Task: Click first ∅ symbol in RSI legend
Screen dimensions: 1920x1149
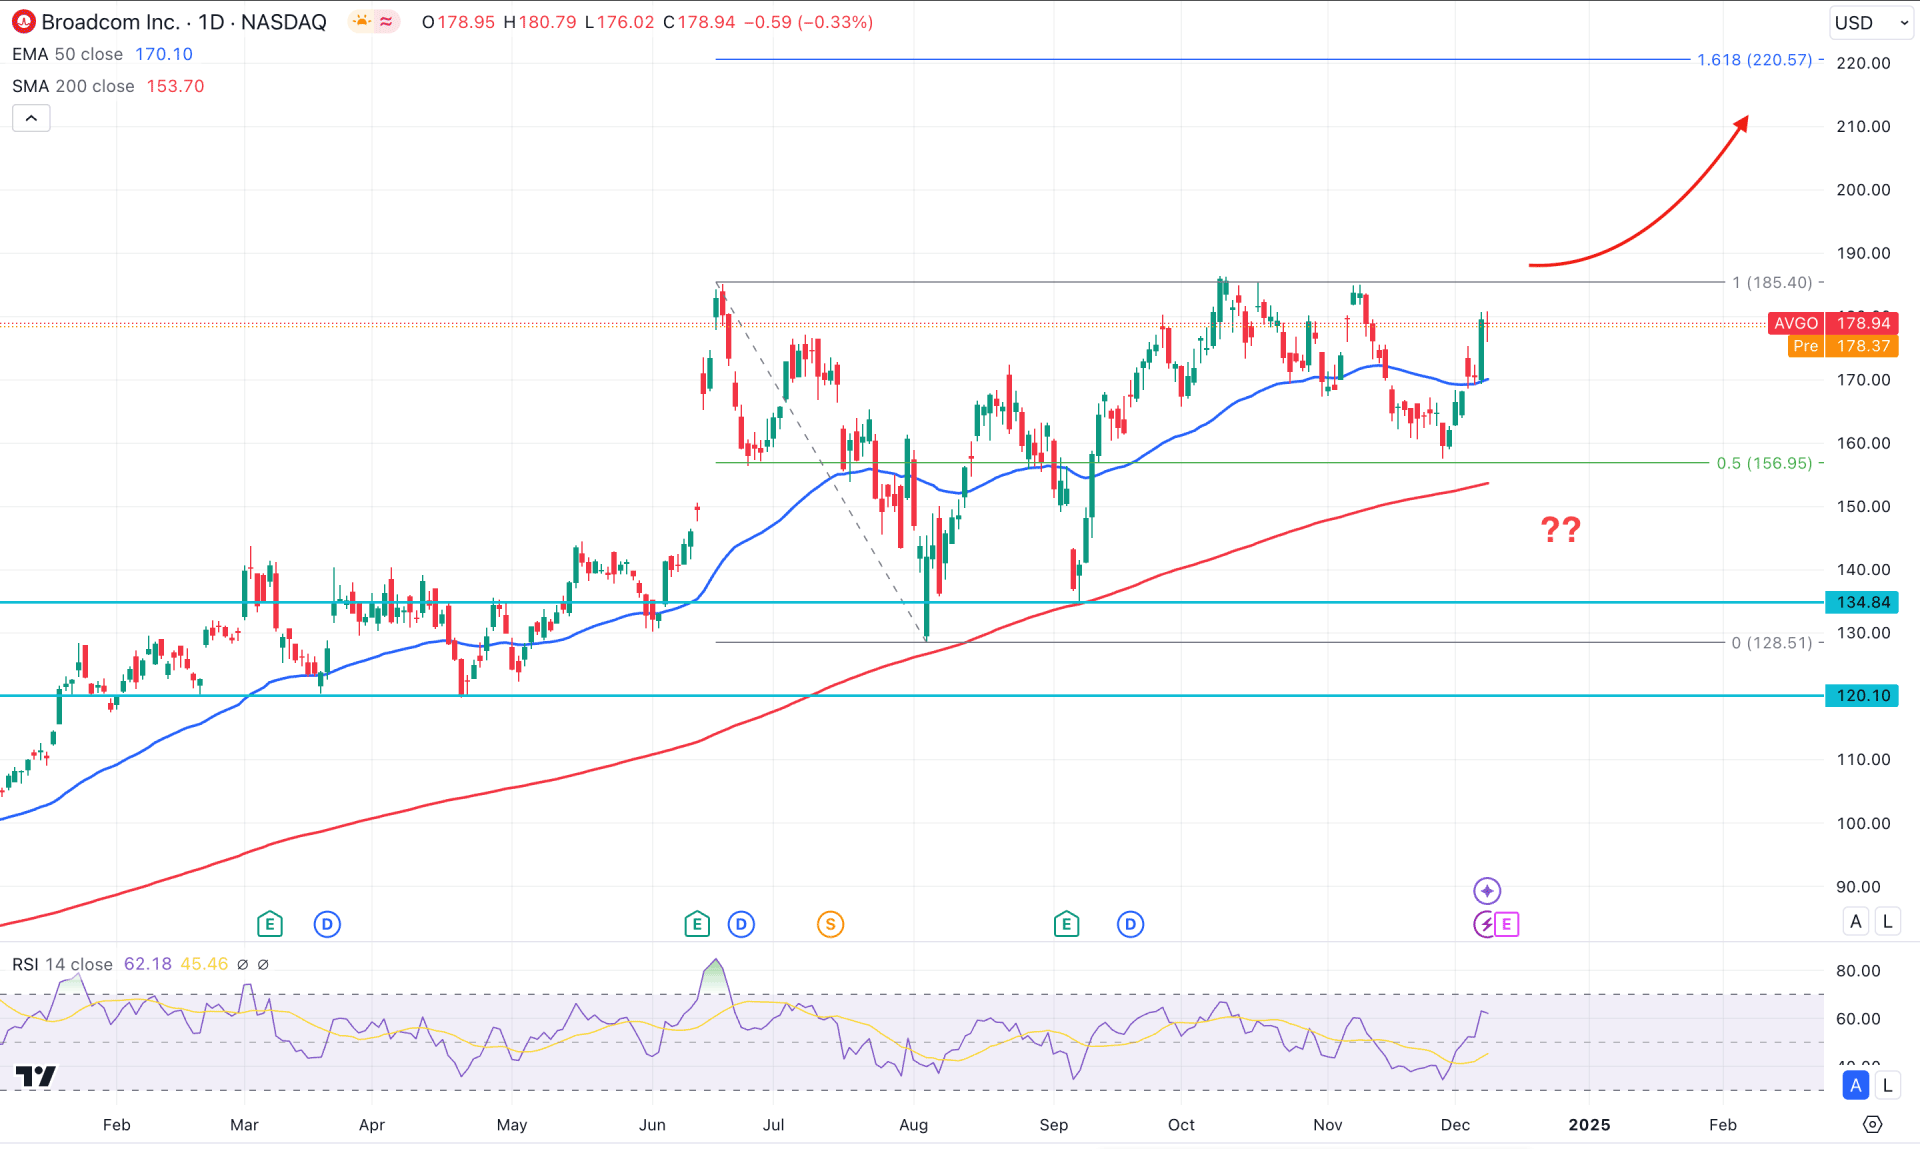Action: tap(242, 964)
